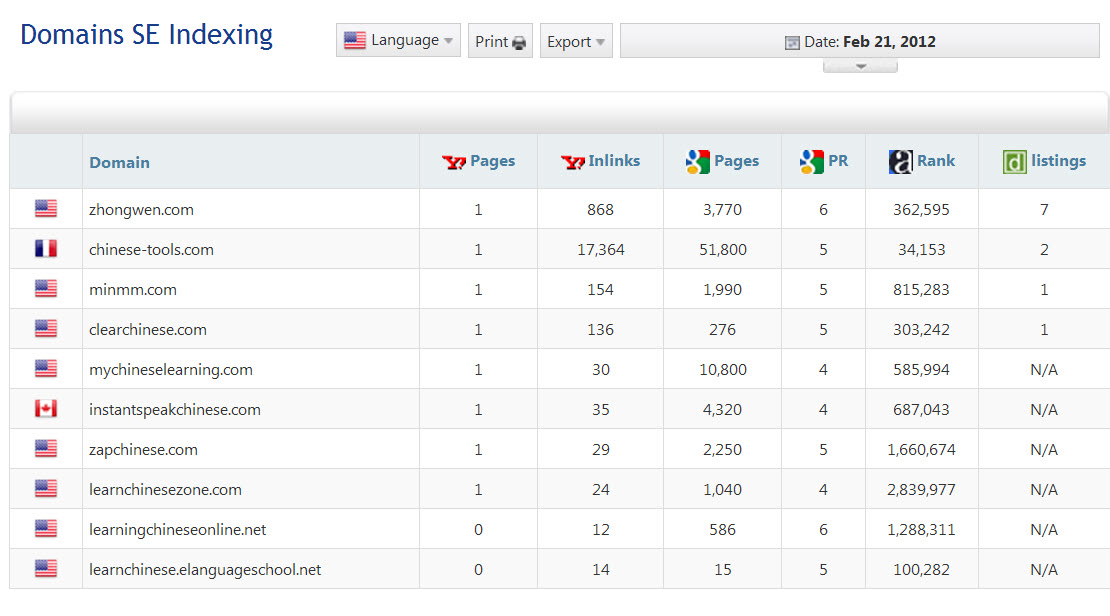
Task: Click the Yahoo icon beside Pages header
Action: (x=454, y=162)
